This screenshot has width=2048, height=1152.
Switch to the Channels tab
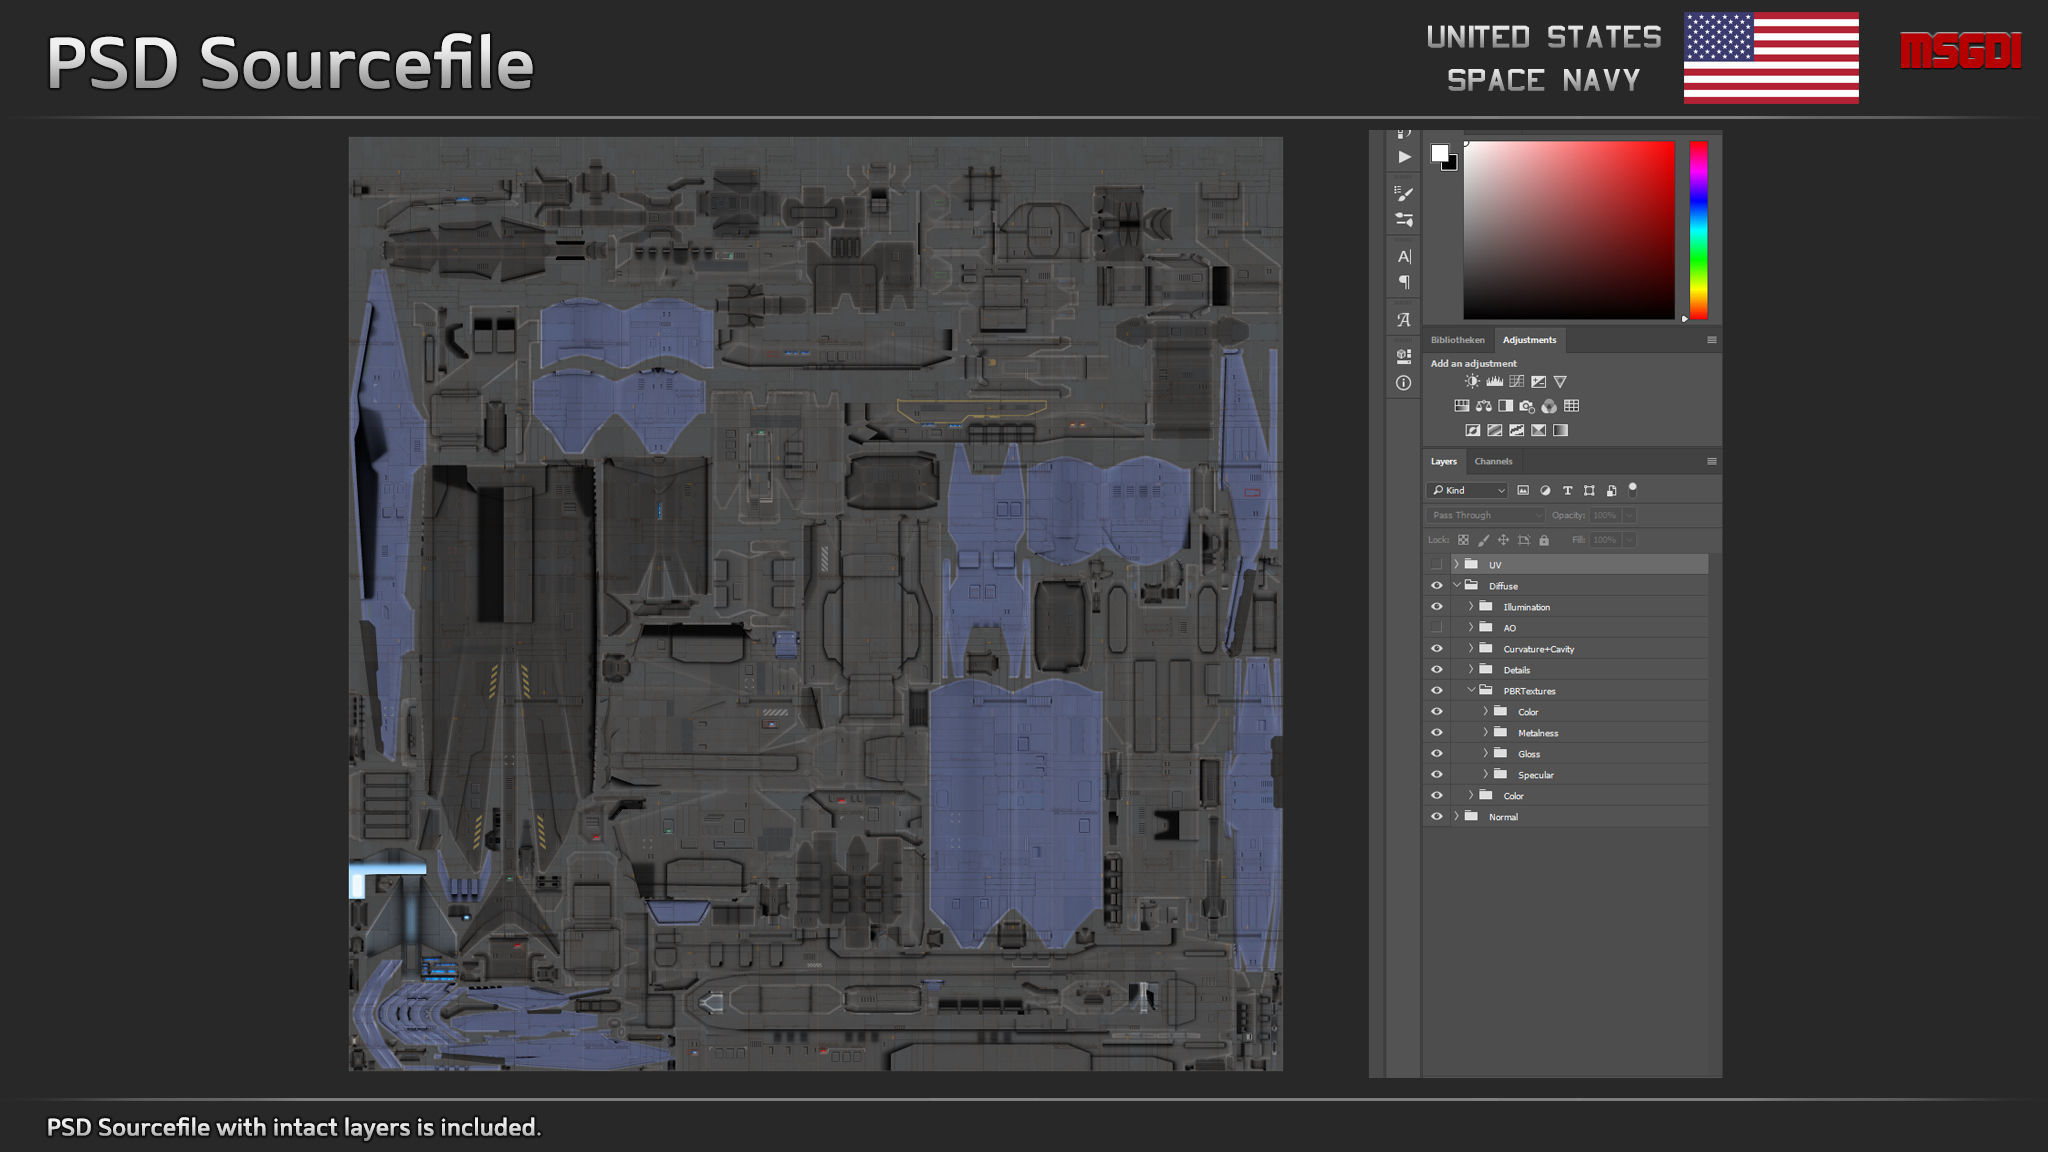point(1493,461)
